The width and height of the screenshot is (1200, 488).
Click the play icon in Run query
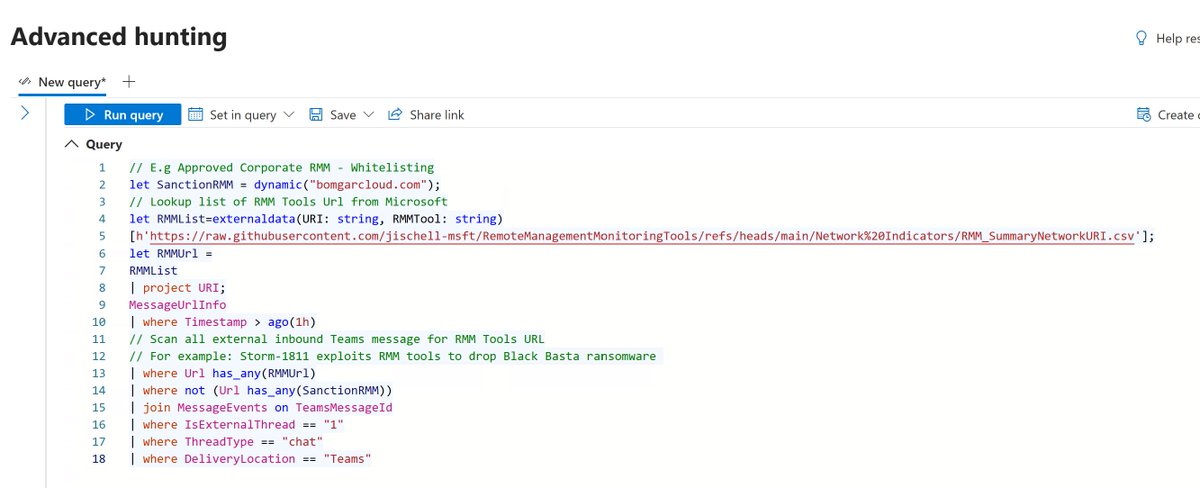pyautogui.click(x=89, y=114)
